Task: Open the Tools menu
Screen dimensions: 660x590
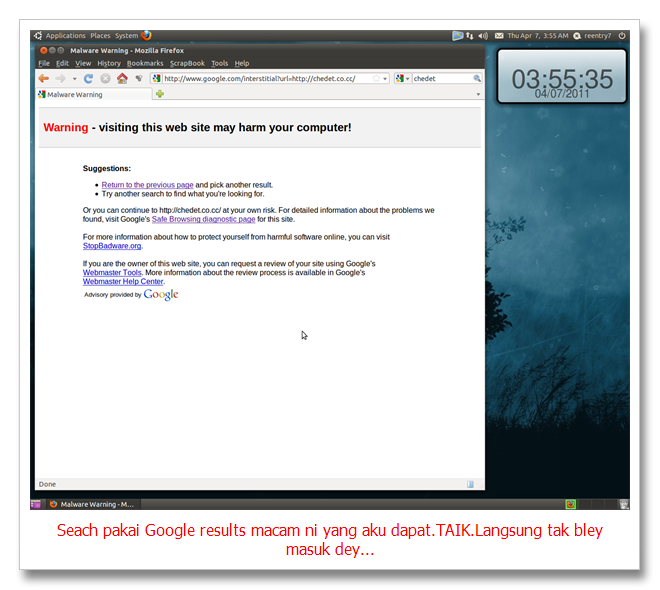Action: click(x=219, y=63)
